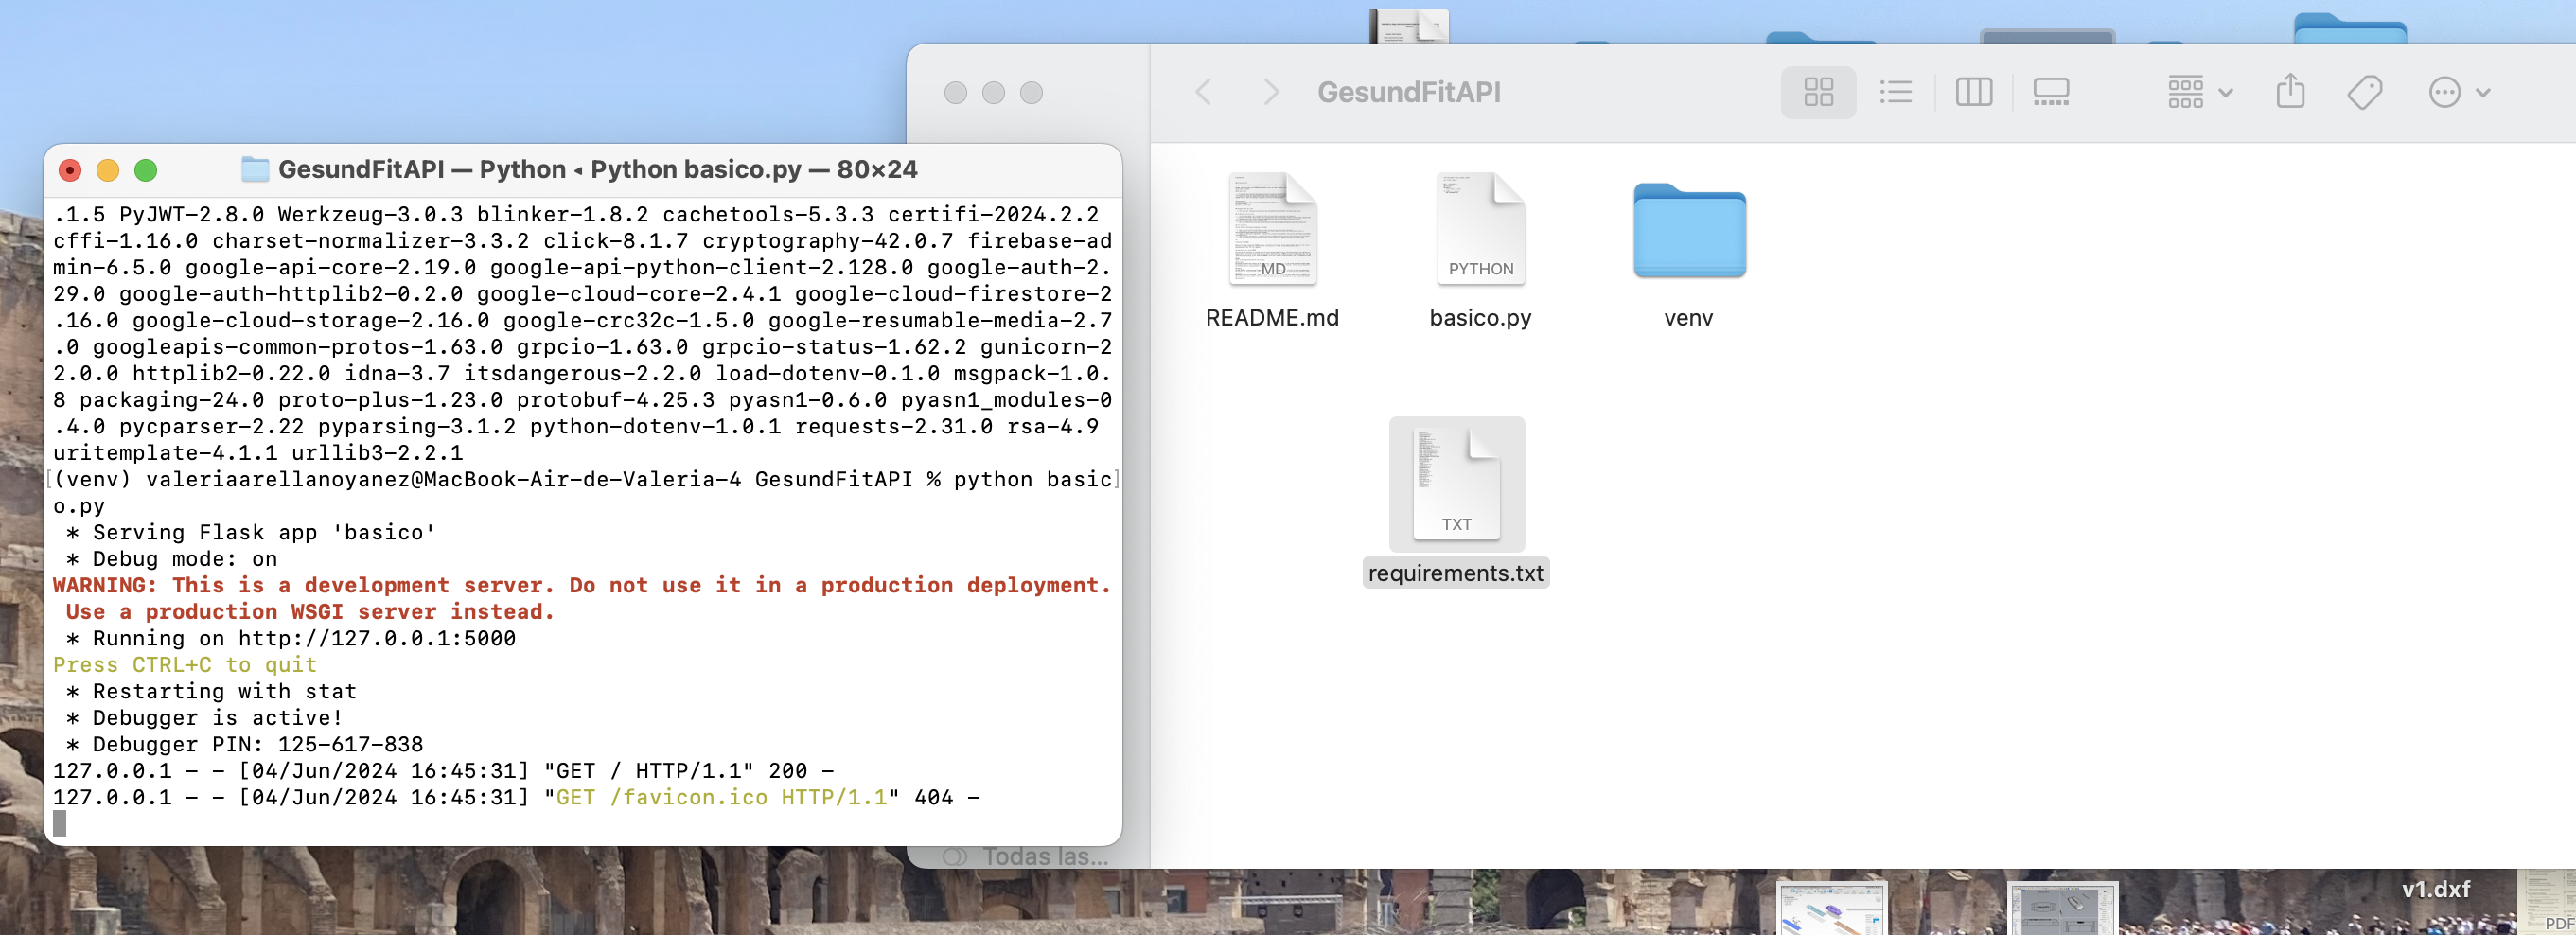Select the requirements.txt file icon

click(x=1456, y=484)
